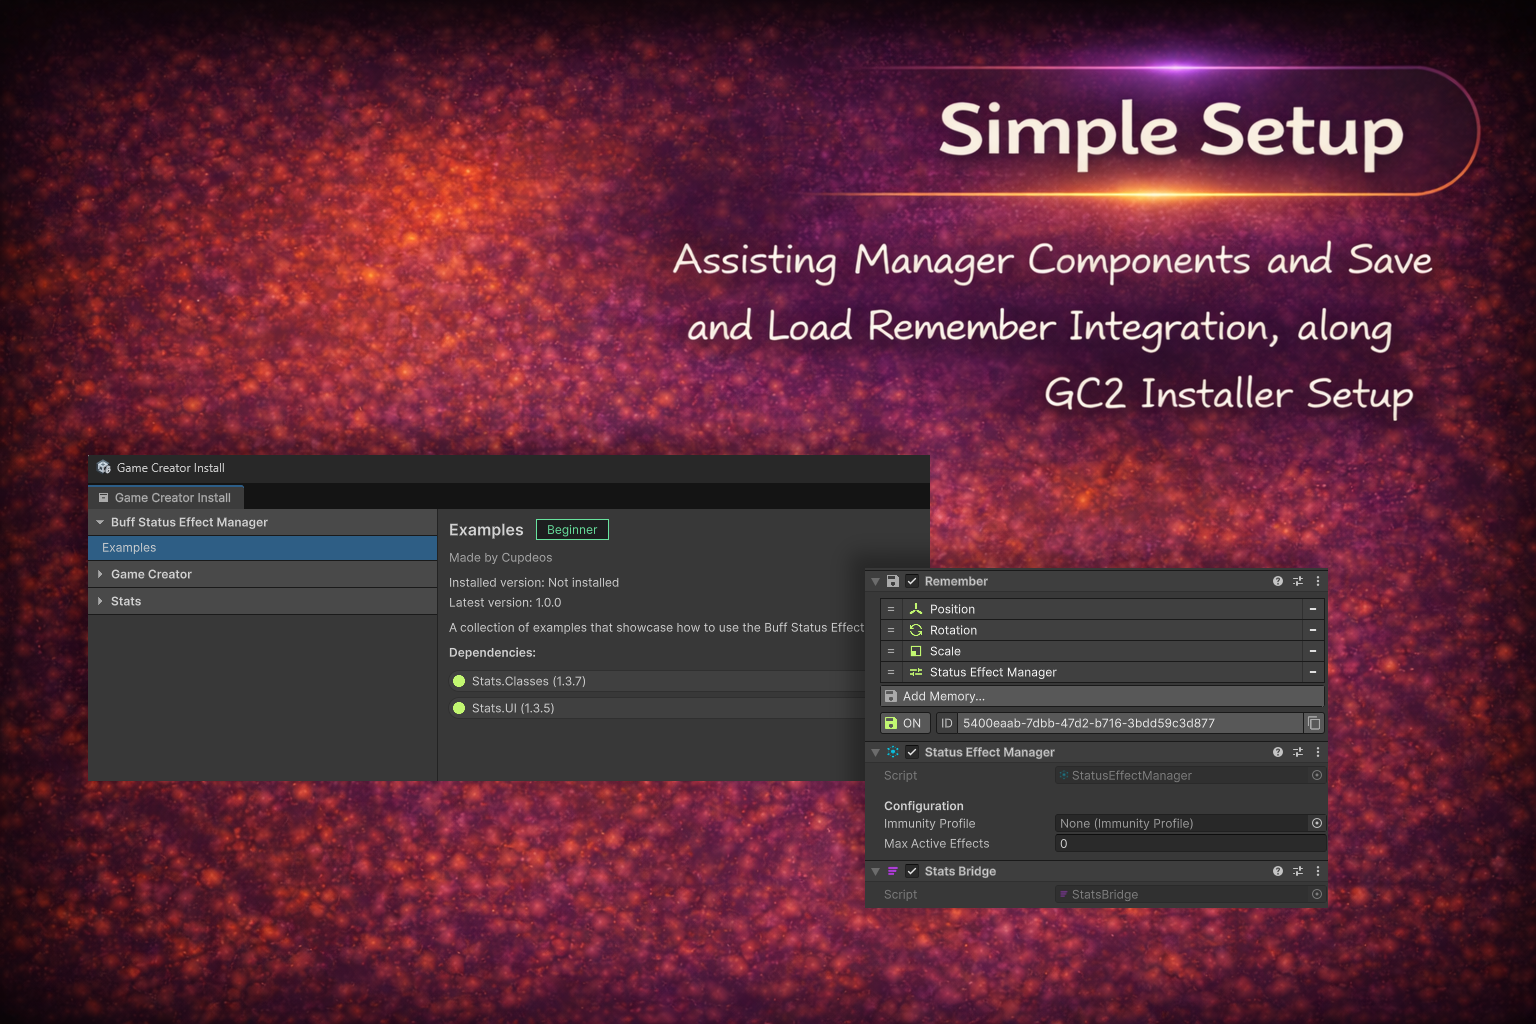Open help for the Remember component
This screenshot has height=1024, width=1536.
click(x=1277, y=581)
